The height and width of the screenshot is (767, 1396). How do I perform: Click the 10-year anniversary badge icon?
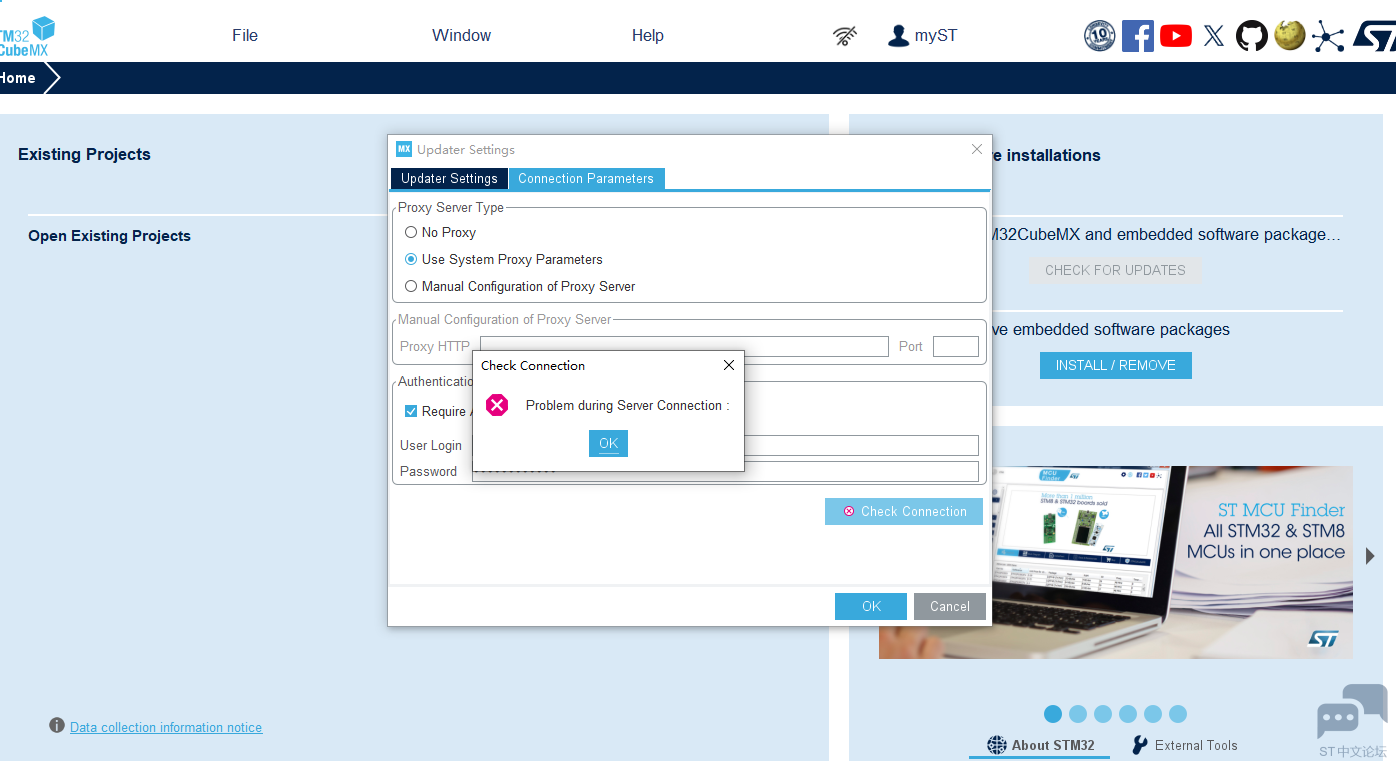(1099, 36)
